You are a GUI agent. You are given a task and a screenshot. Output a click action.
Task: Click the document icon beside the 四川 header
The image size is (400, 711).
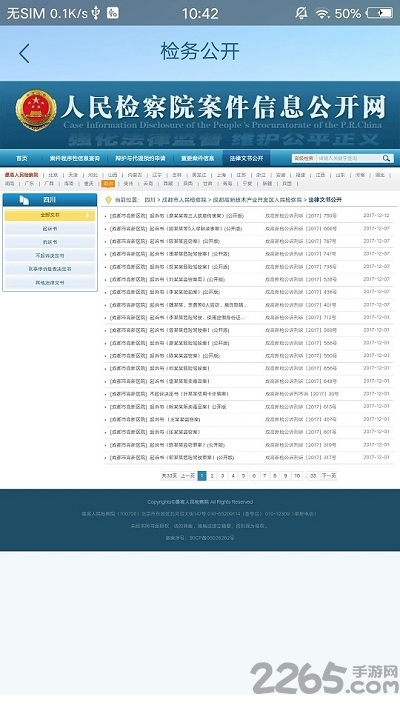click(x=24, y=200)
